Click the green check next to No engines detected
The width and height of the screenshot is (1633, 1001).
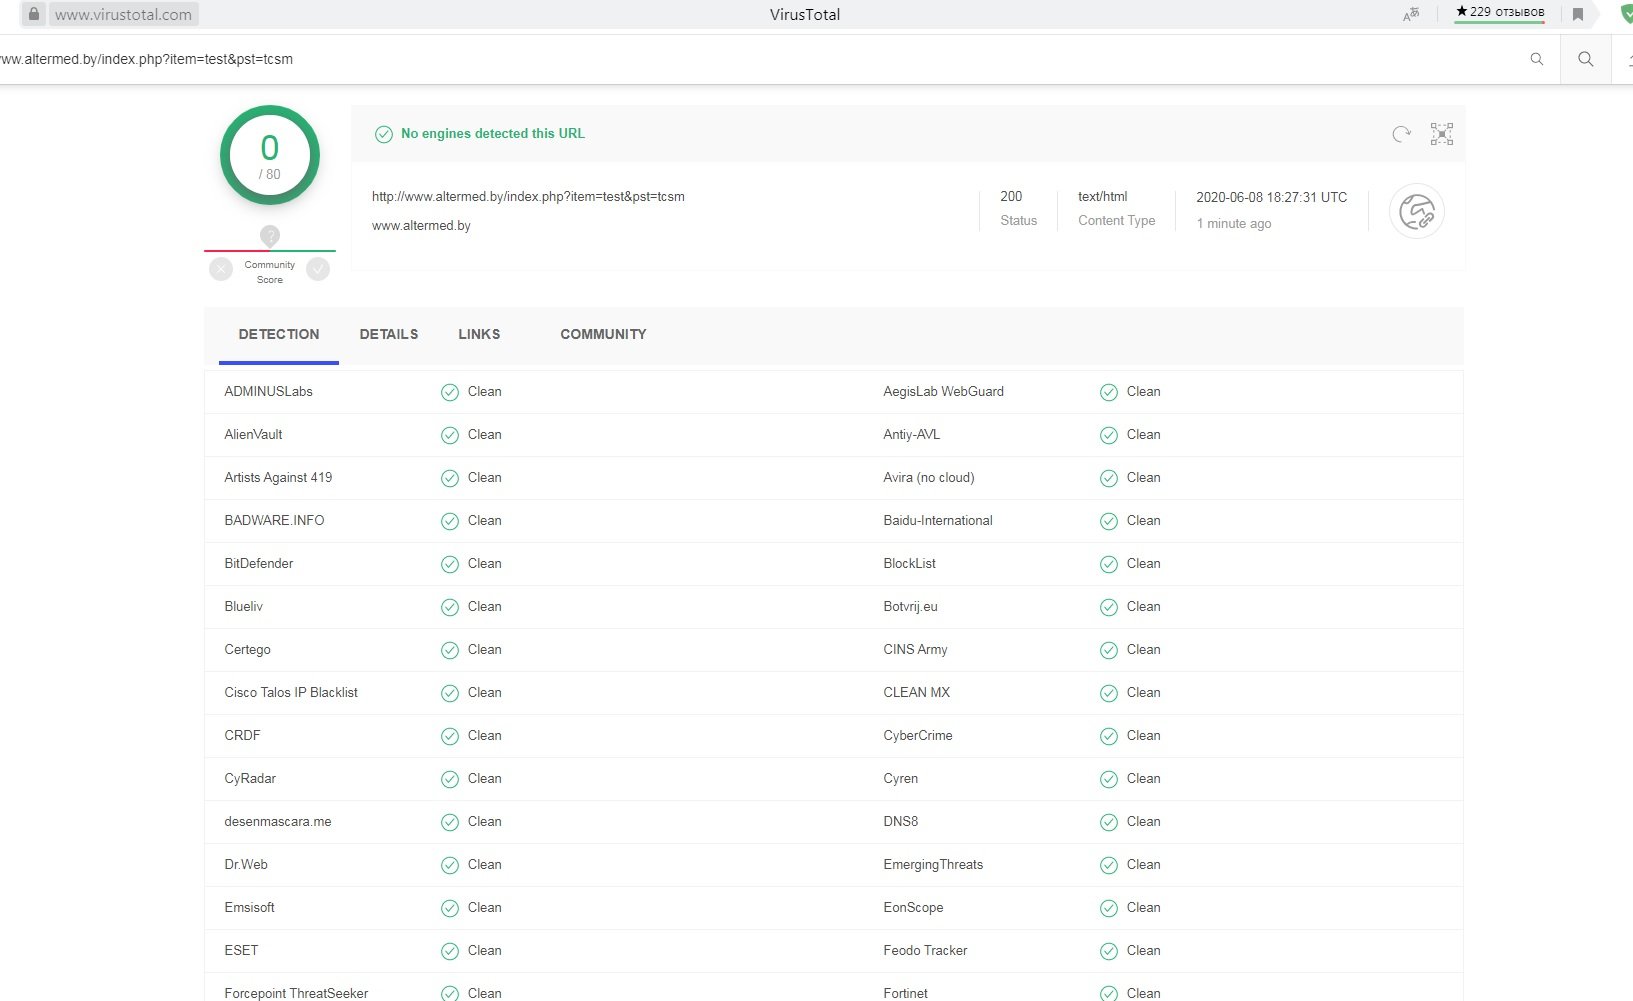pos(384,134)
